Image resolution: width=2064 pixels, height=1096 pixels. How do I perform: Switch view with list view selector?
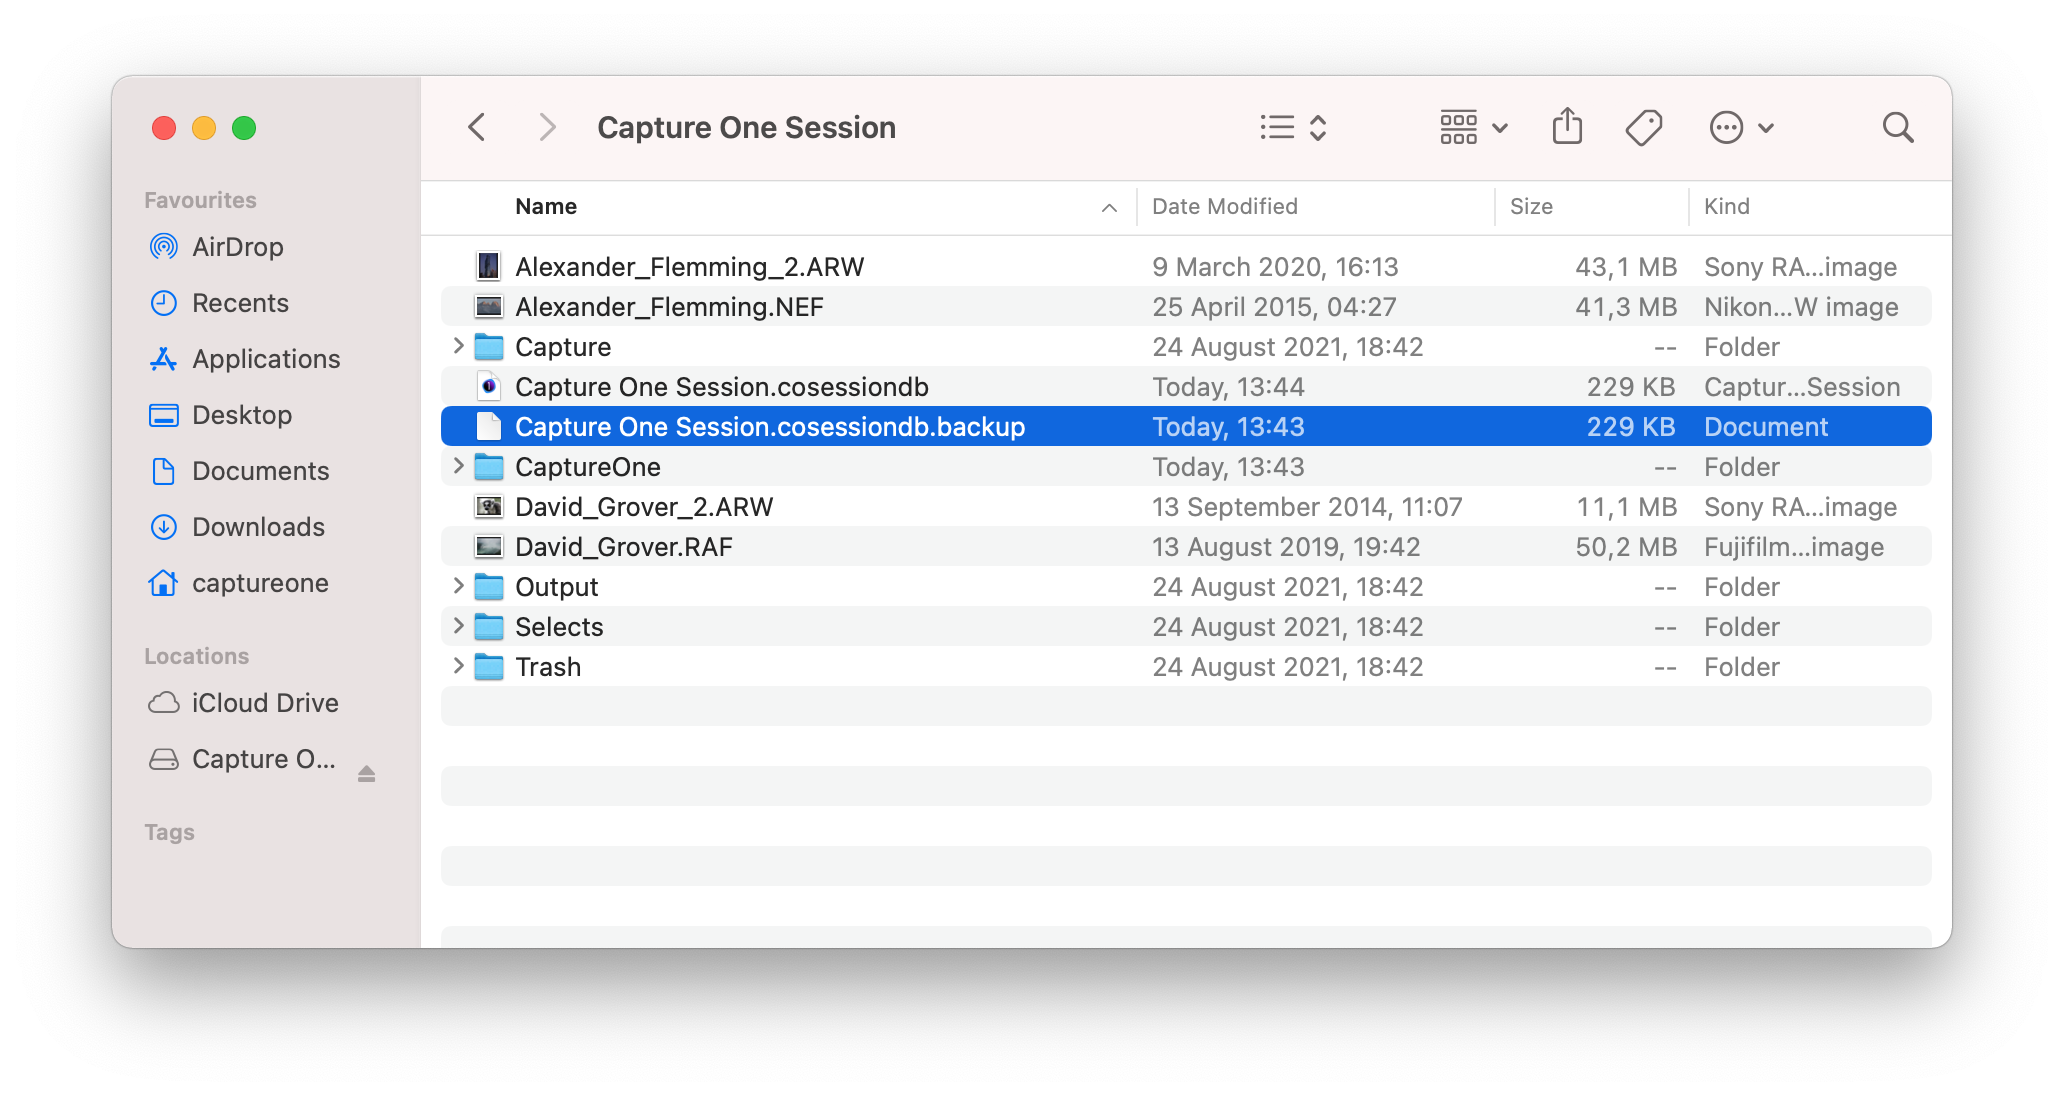(x=1293, y=127)
